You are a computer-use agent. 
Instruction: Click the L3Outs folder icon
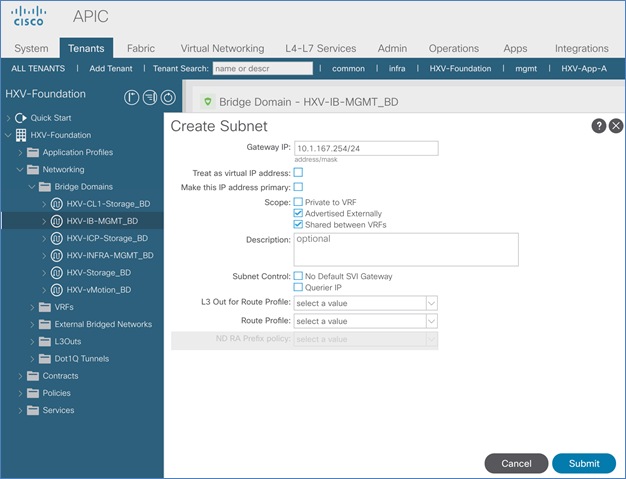45,341
